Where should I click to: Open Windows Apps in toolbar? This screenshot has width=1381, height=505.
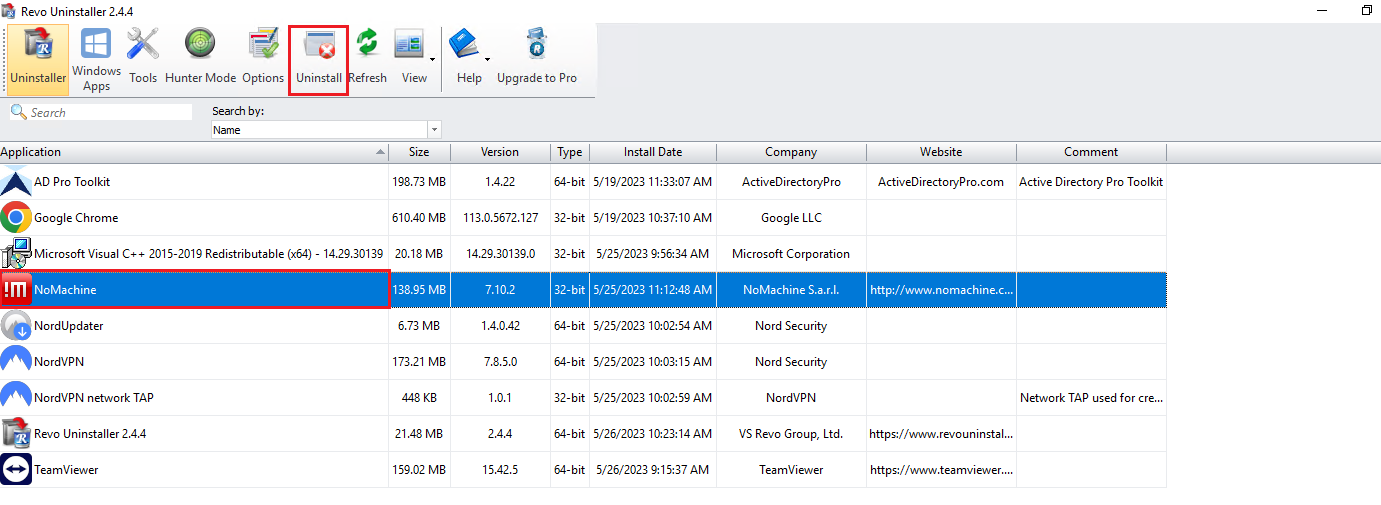tap(96, 60)
